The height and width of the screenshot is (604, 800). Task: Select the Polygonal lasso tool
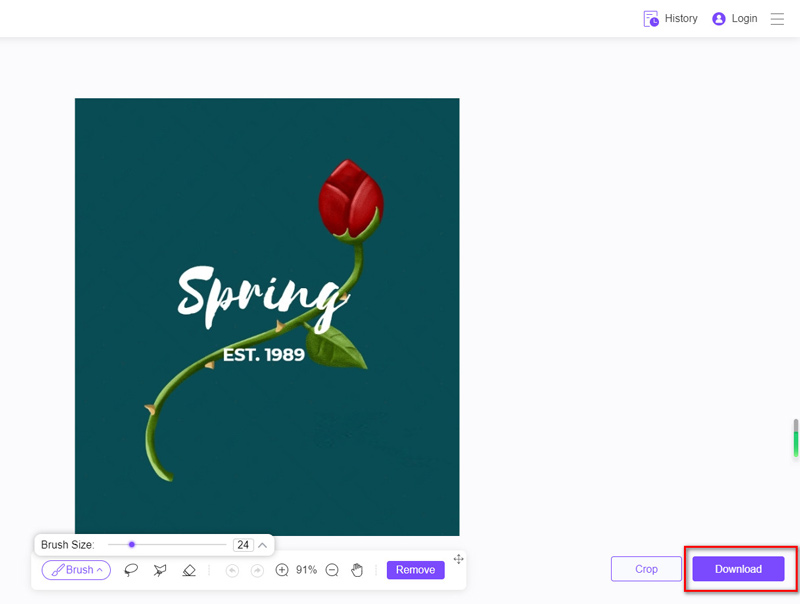[160, 570]
